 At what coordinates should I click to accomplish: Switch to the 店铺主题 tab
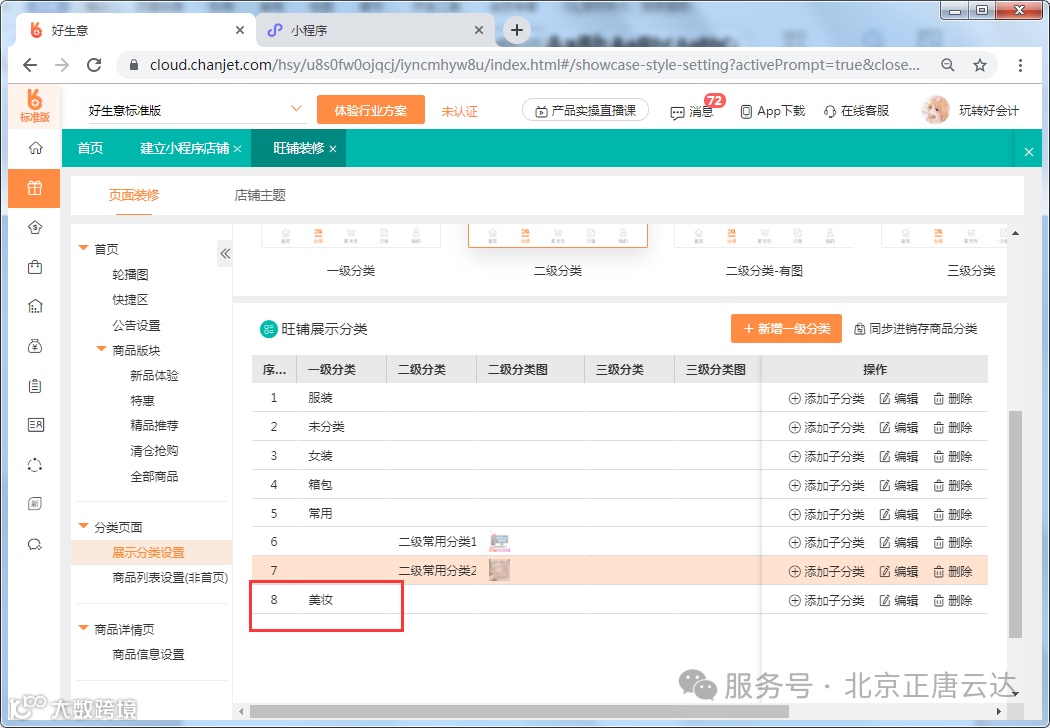click(260, 195)
